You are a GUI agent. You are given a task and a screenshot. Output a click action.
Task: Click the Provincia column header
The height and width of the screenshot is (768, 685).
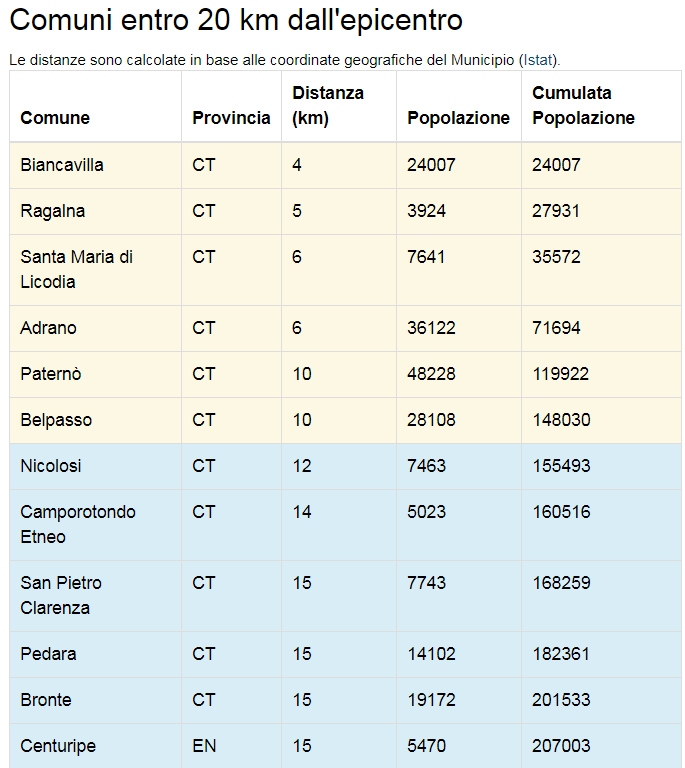pos(231,118)
